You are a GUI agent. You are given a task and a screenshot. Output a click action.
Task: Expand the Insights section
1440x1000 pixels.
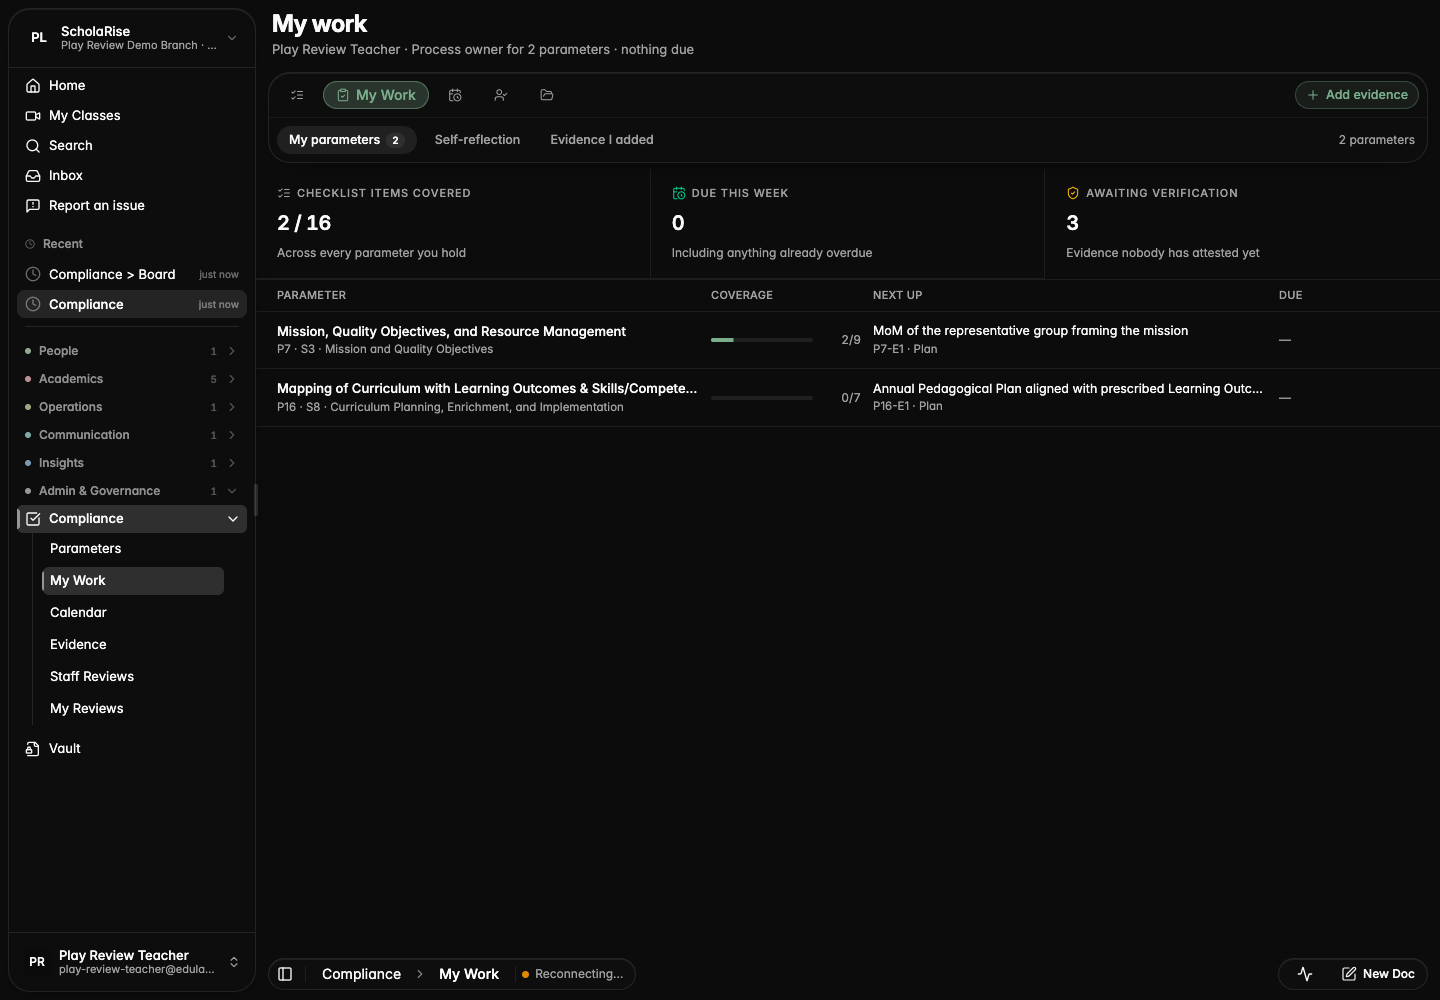132,463
